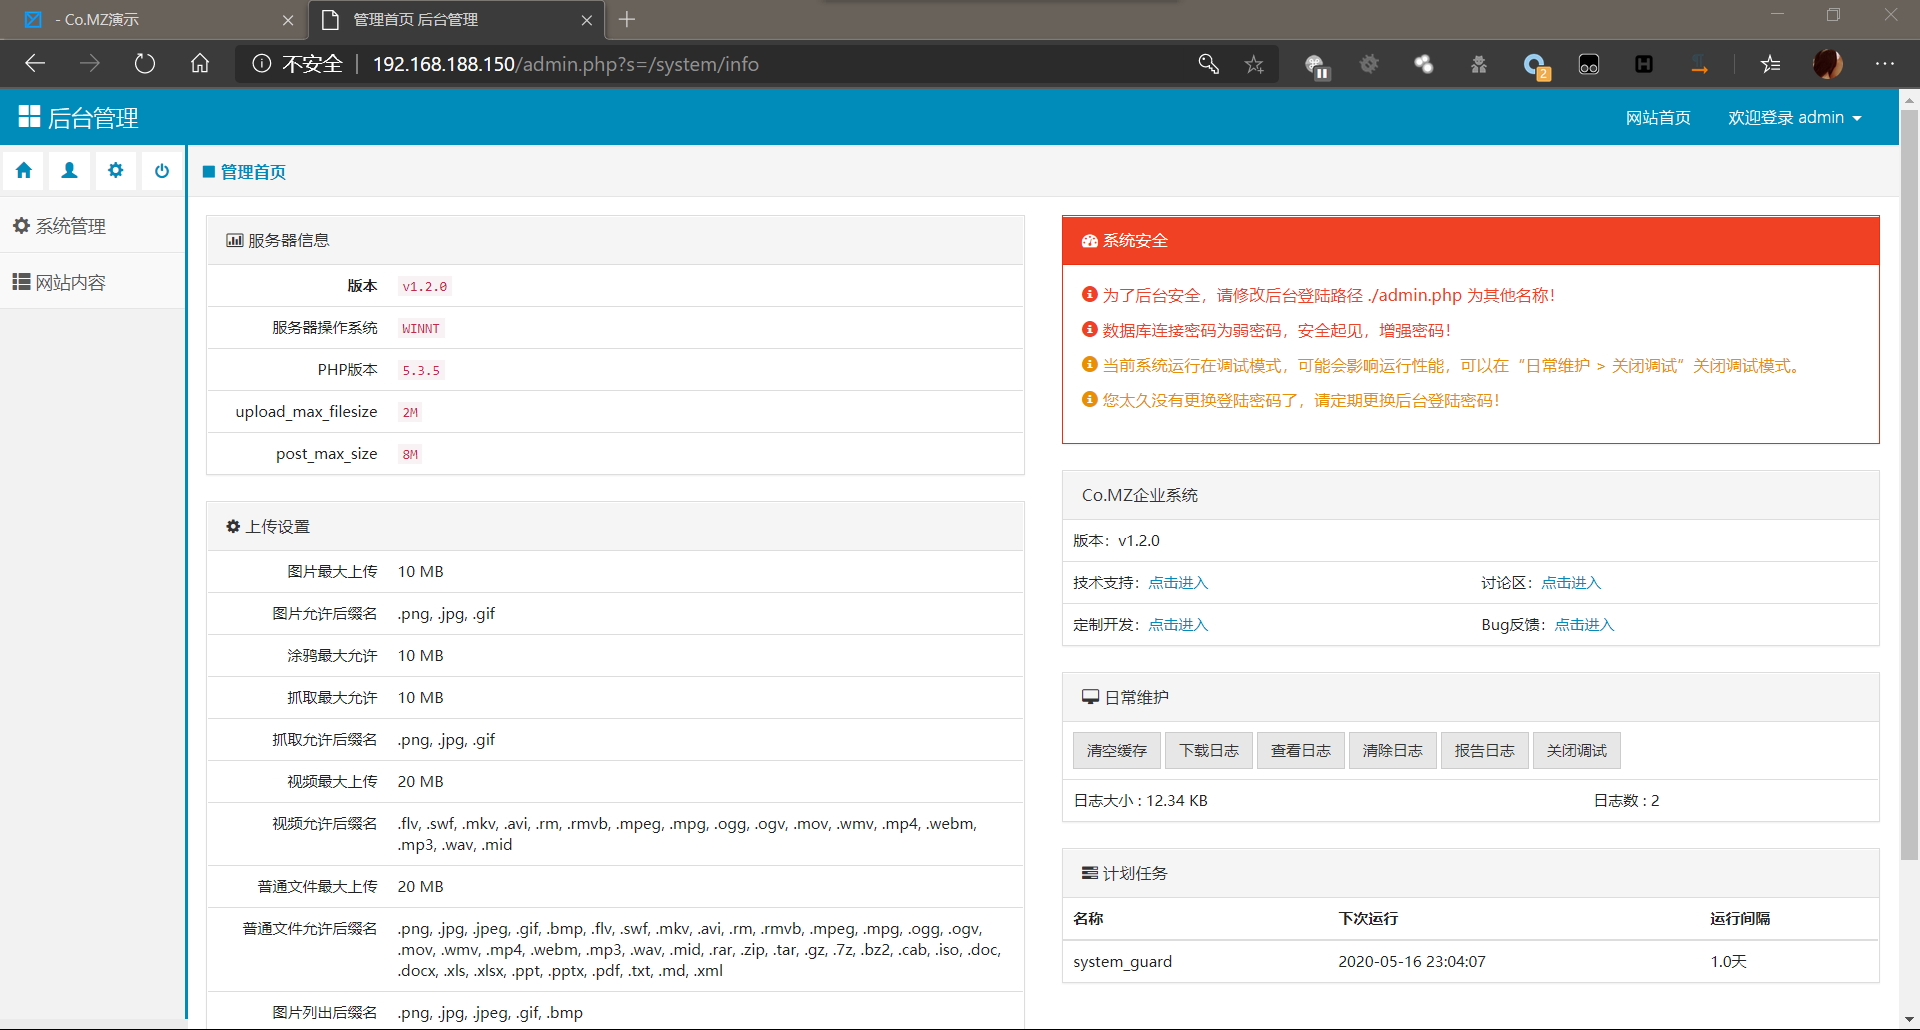This screenshot has width=1920, height=1030.
Task: Click the white three-circle cluster extension icon
Action: (x=1424, y=64)
